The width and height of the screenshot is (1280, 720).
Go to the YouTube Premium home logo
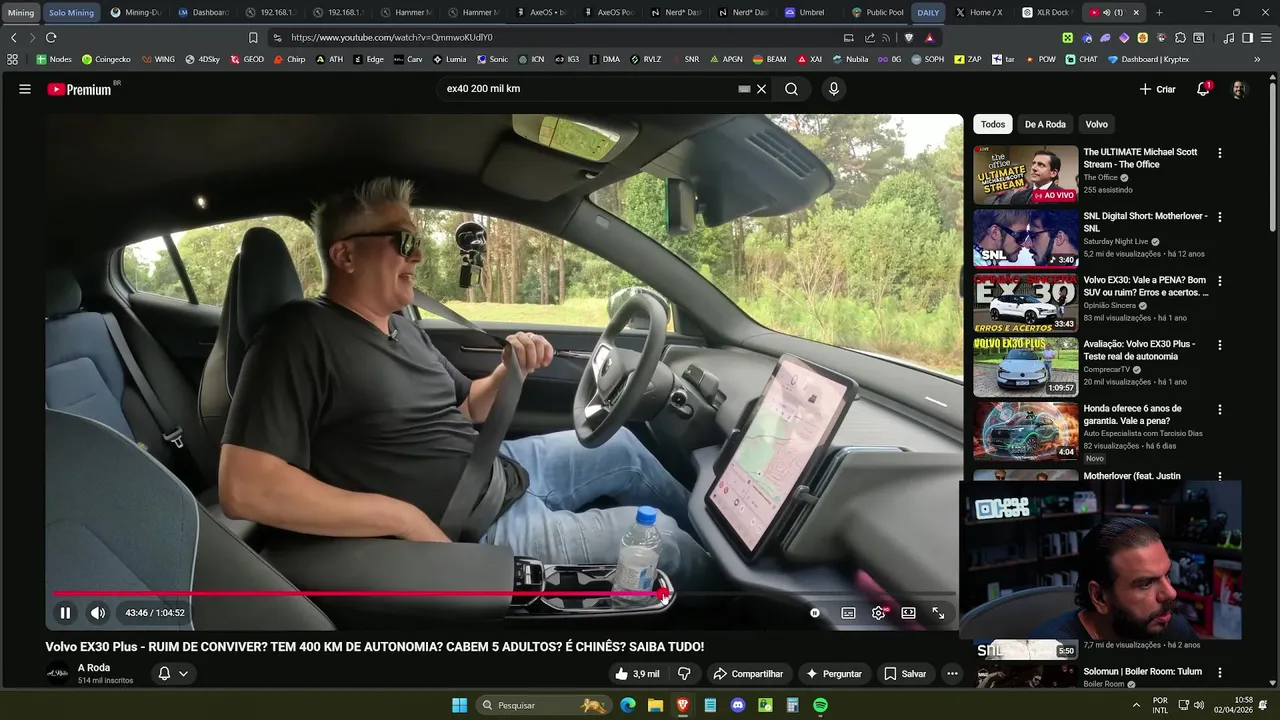[80, 89]
